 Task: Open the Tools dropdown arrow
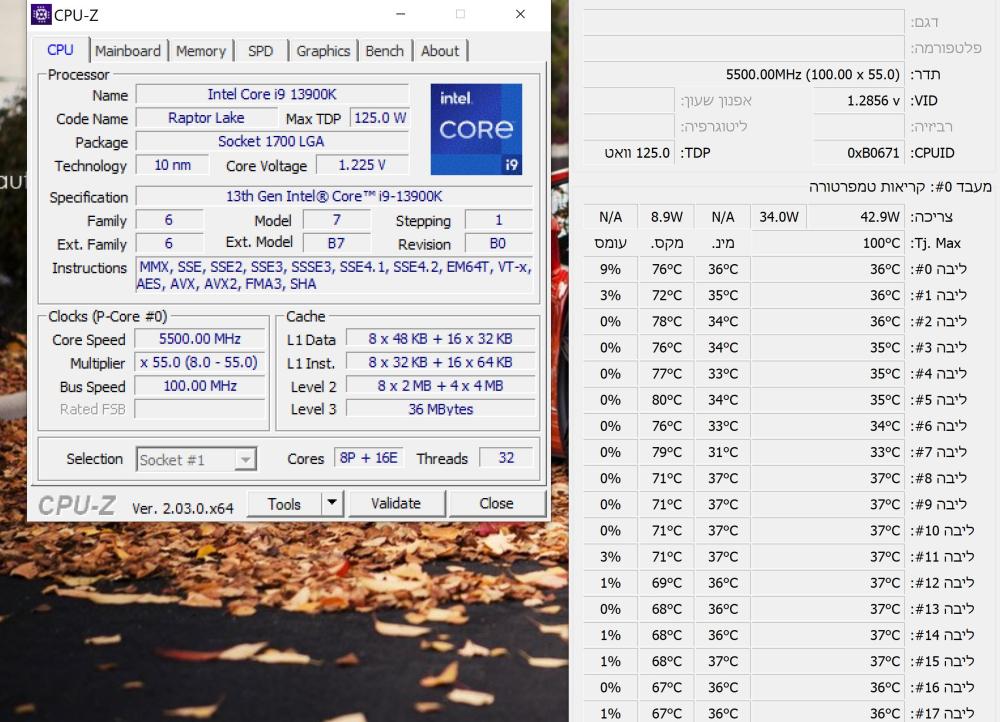click(x=332, y=504)
